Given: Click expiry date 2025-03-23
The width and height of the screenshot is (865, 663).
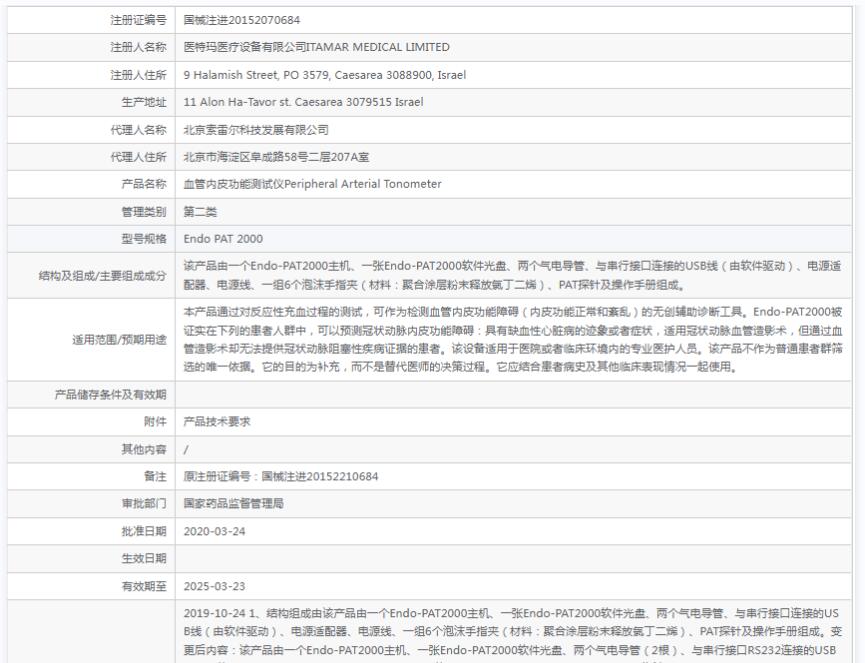Looking at the screenshot, I should tap(214, 586).
